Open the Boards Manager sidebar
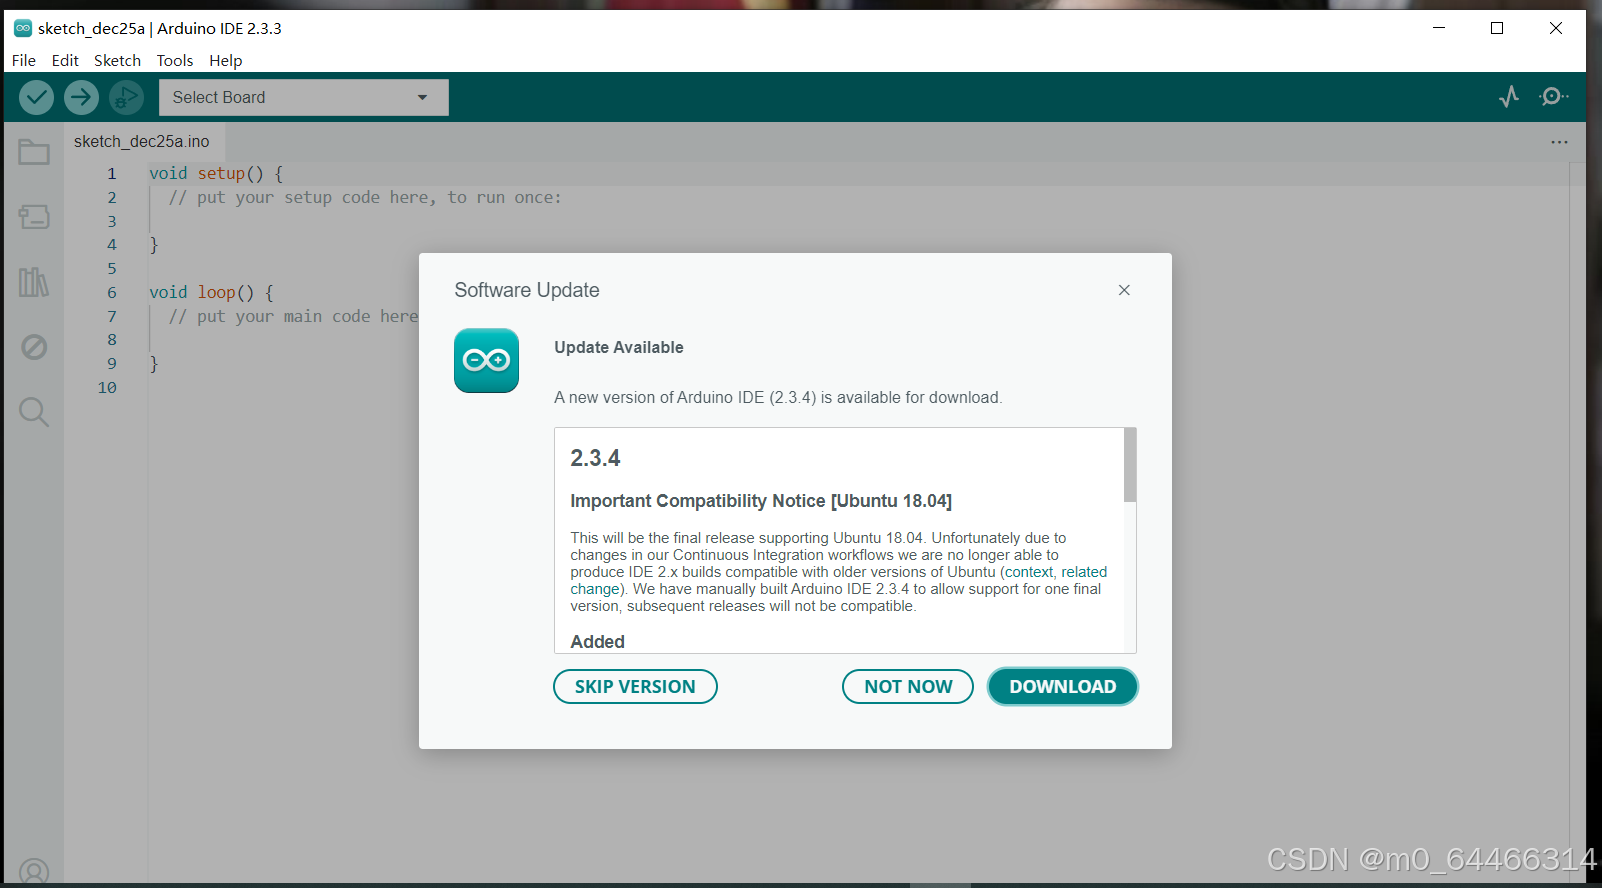1602x888 pixels. tap(34, 216)
